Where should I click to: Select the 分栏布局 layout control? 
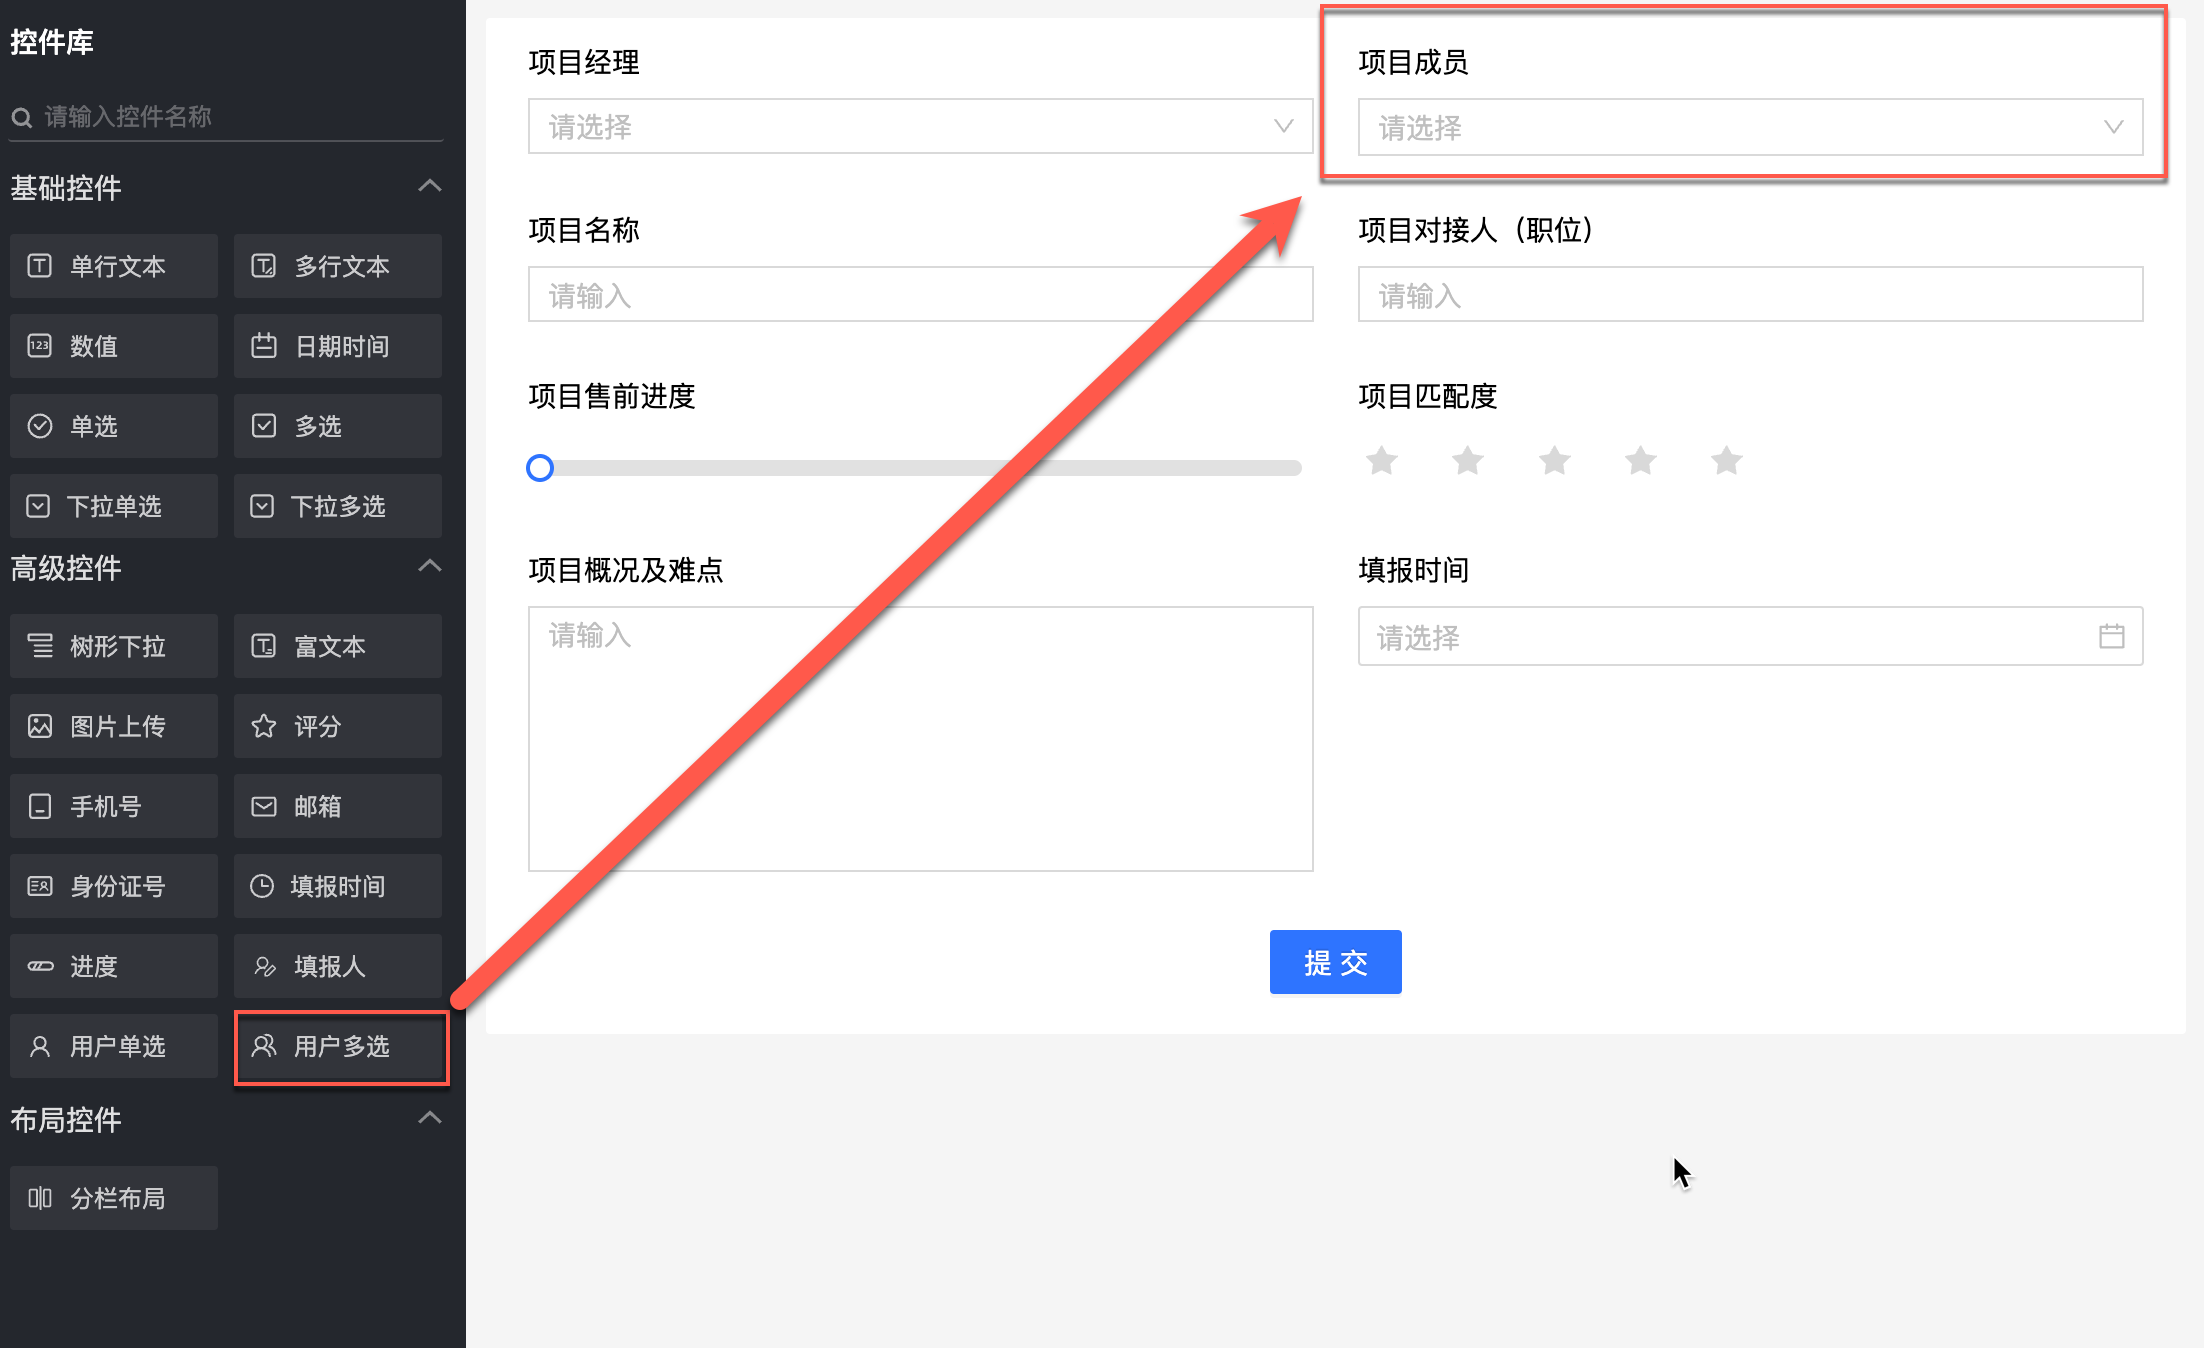point(114,1198)
